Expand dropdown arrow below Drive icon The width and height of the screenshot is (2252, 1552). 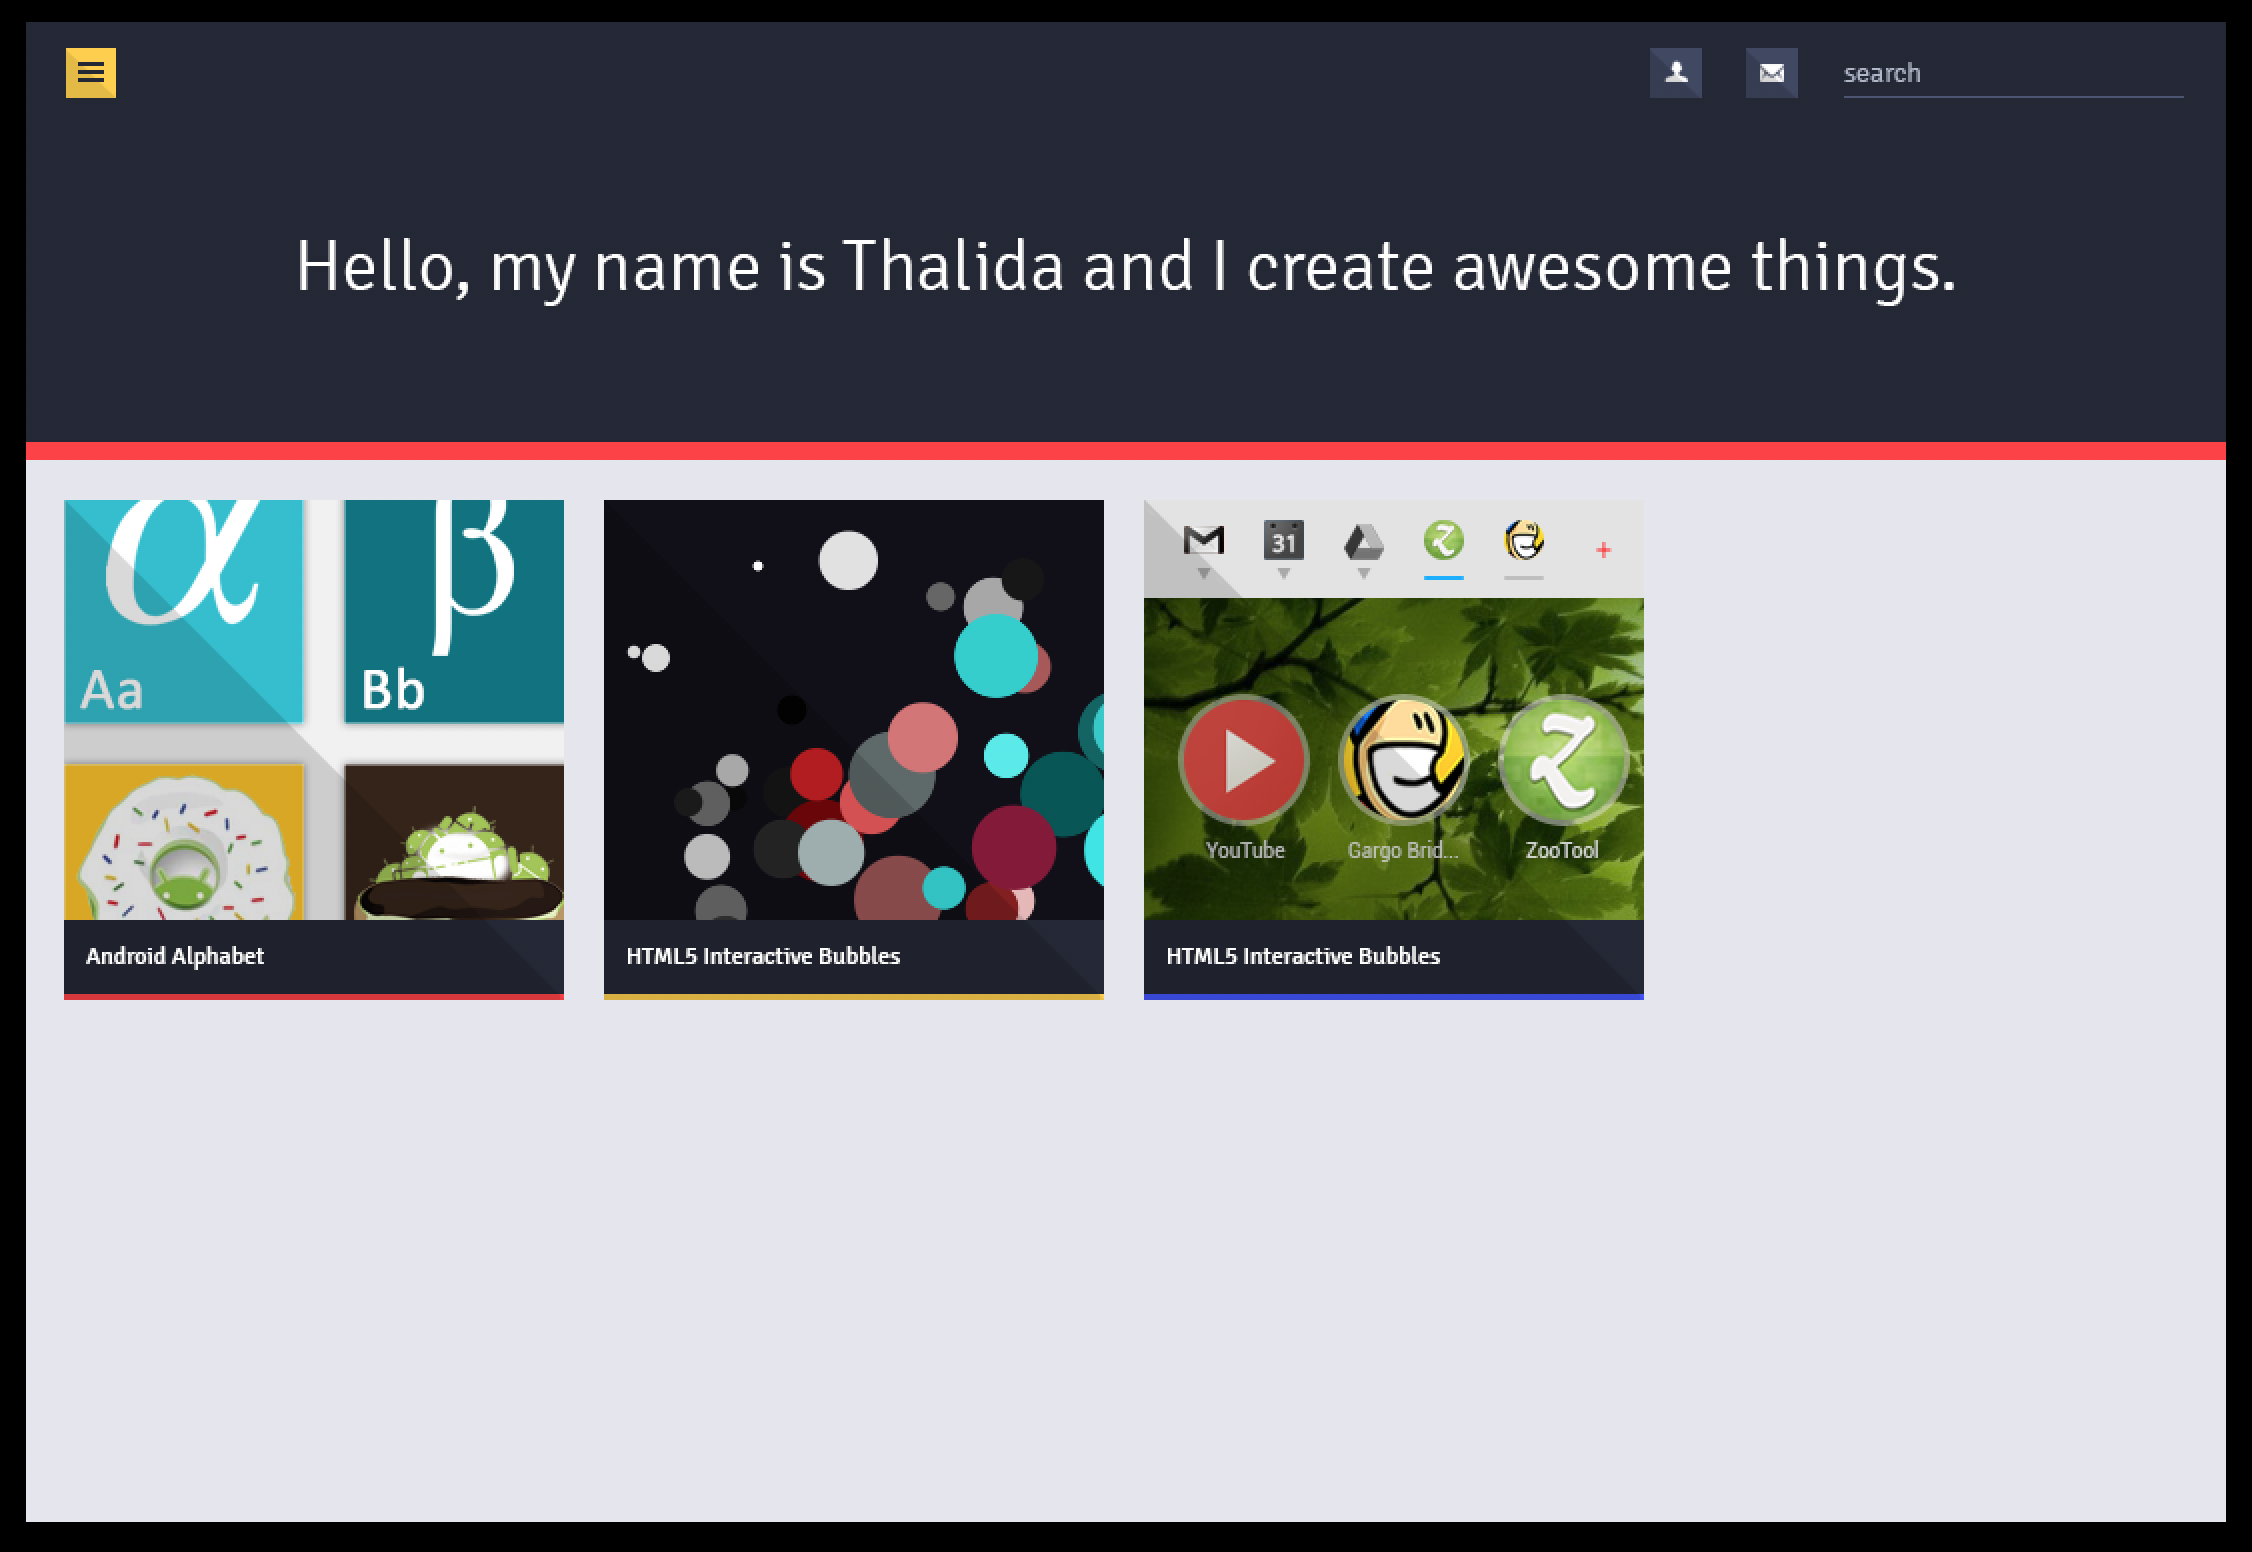tap(1363, 574)
